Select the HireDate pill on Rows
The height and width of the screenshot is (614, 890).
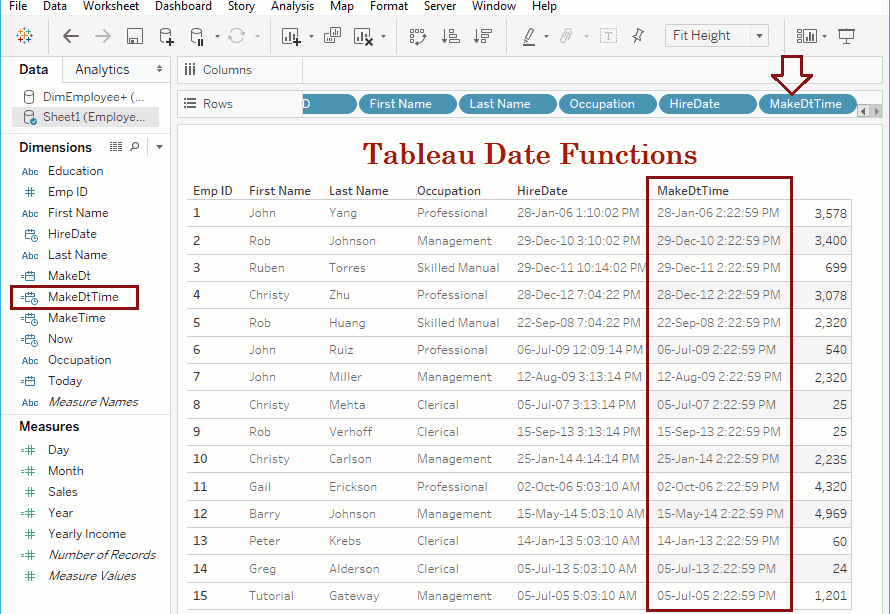point(707,104)
